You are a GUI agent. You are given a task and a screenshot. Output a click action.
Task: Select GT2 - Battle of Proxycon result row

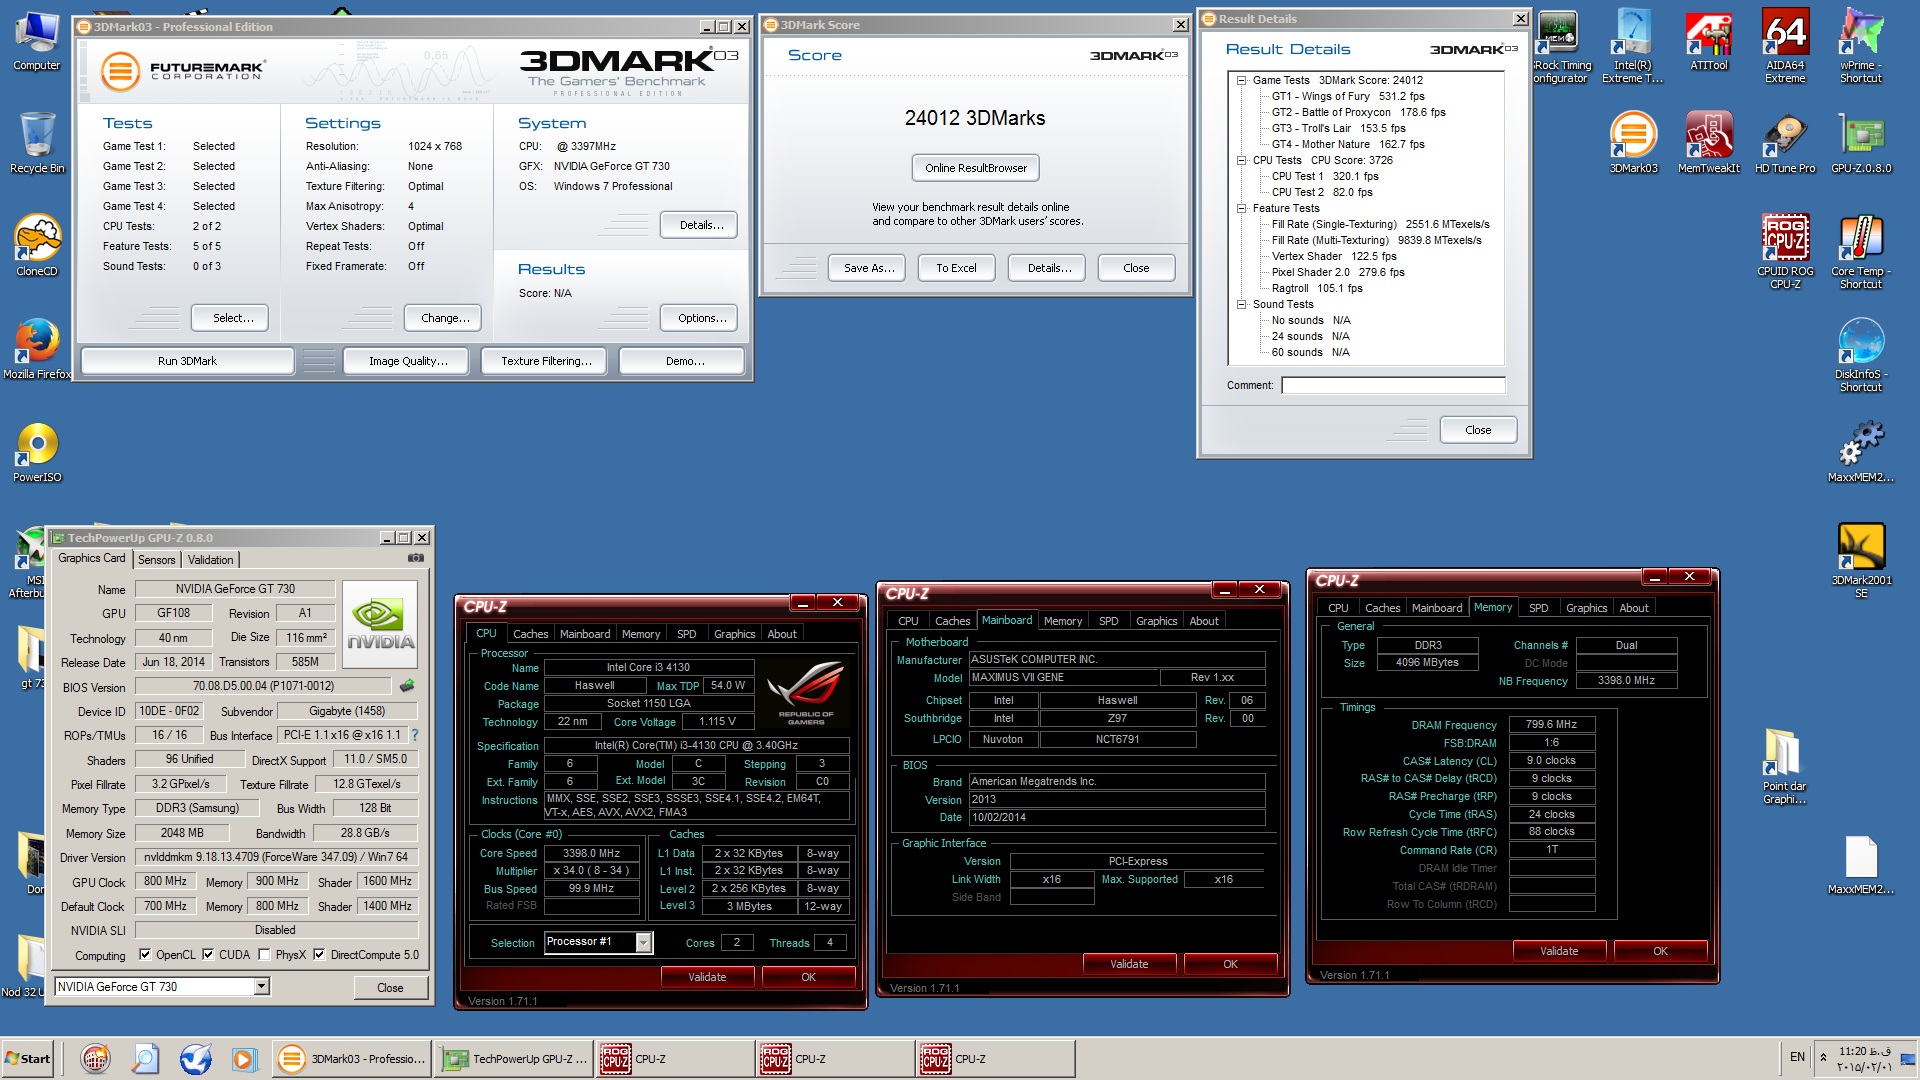click(1358, 112)
